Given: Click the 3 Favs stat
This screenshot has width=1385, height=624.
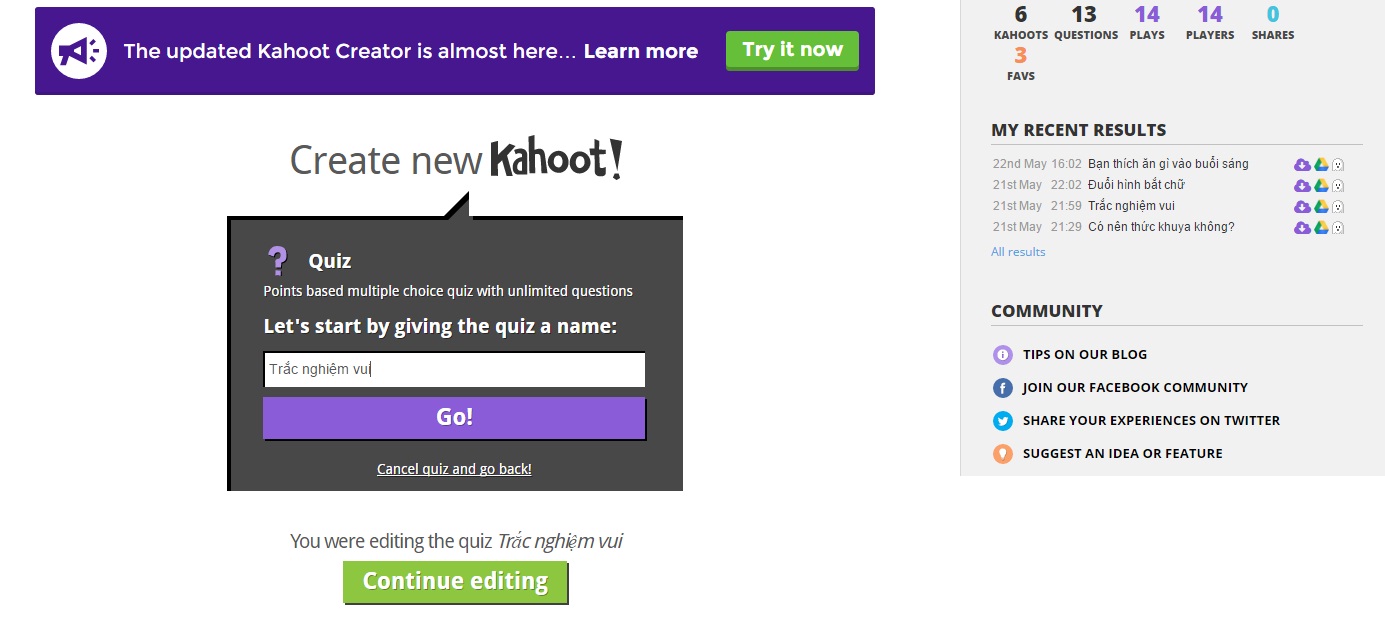Looking at the screenshot, I should tap(1021, 64).
